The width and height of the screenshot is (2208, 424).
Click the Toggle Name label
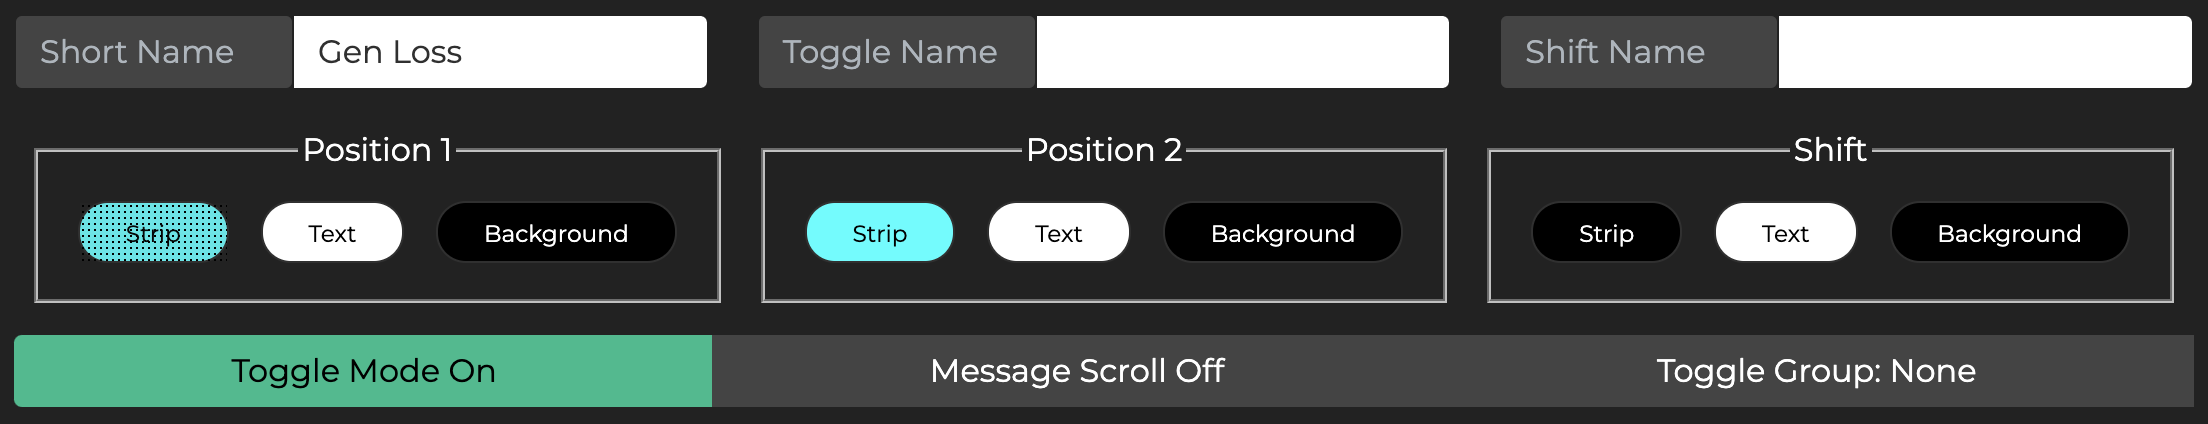click(x=889, y=52)
